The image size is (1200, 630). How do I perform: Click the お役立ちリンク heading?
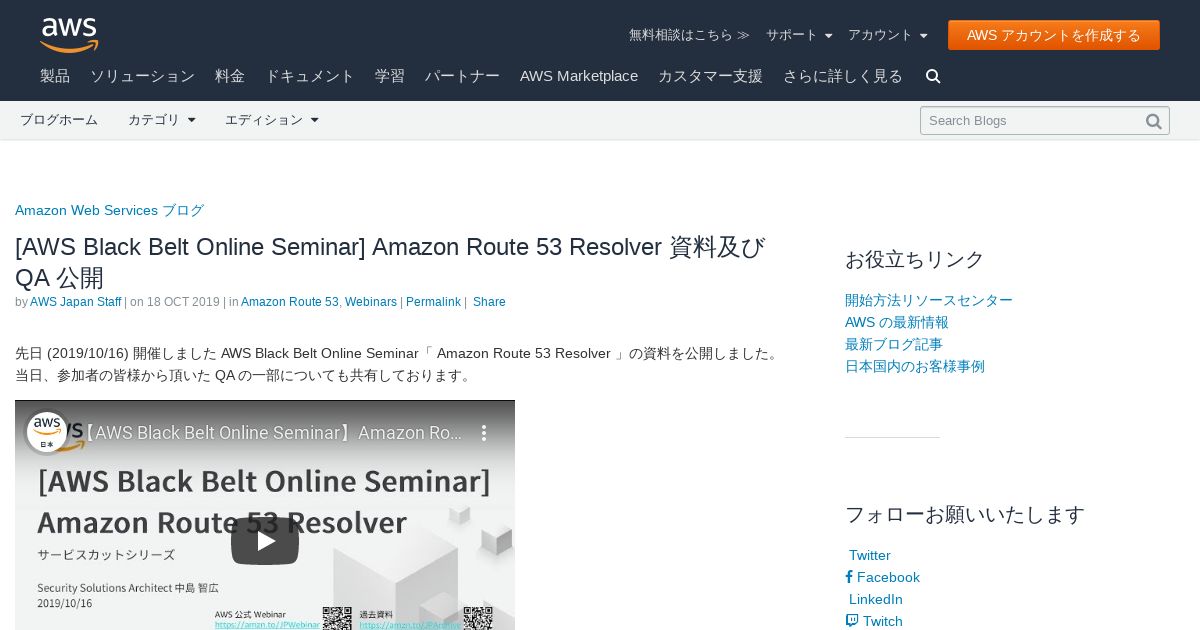[x=915, y=259]
